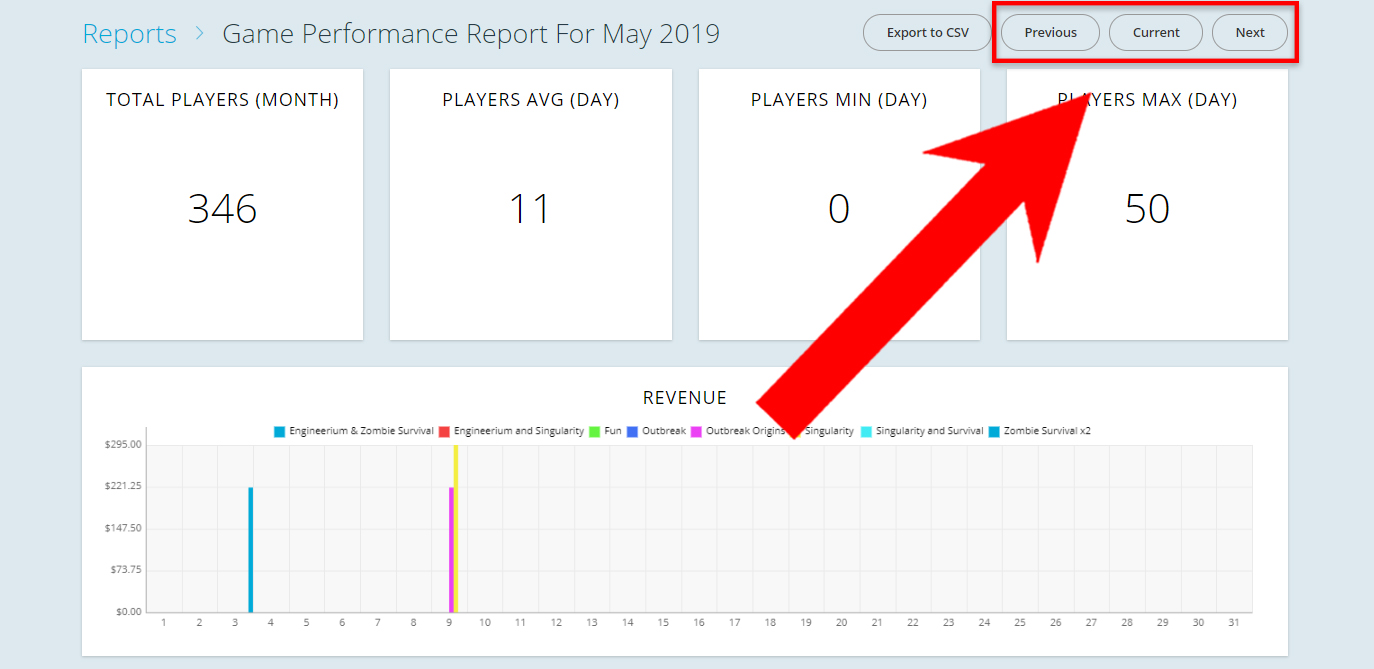The height and width of the screenshot is (669, 1374).
Task: Click the Outbreak legend label
Action: point(664,431)
